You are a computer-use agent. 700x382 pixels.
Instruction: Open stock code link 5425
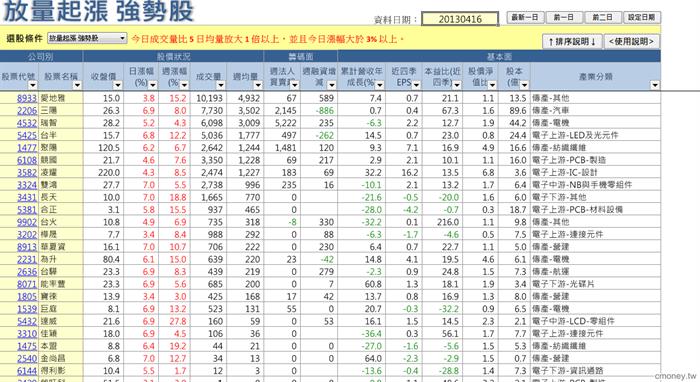27,135
